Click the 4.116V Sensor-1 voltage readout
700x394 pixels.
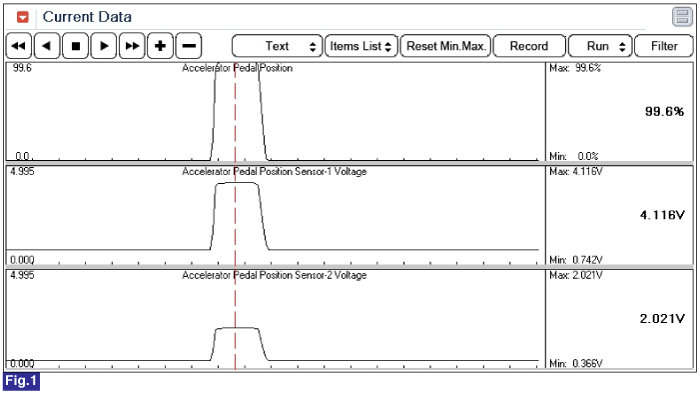pos(662,215)
